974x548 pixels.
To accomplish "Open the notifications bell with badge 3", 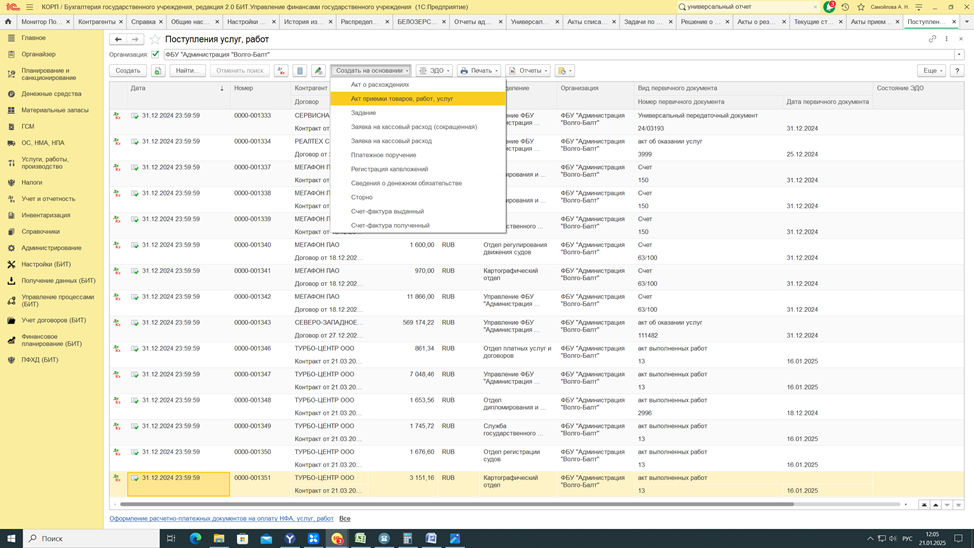I will (829, 7).
